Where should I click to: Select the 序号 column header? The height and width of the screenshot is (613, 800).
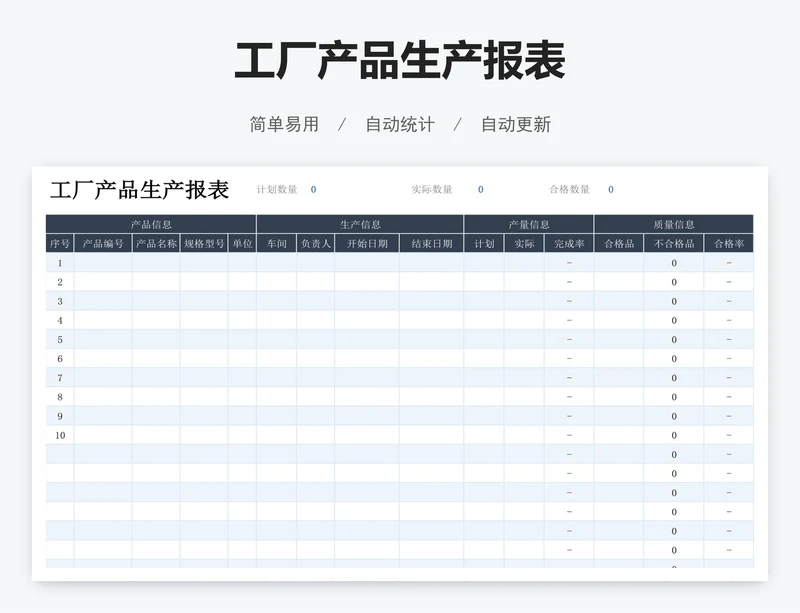60,243
